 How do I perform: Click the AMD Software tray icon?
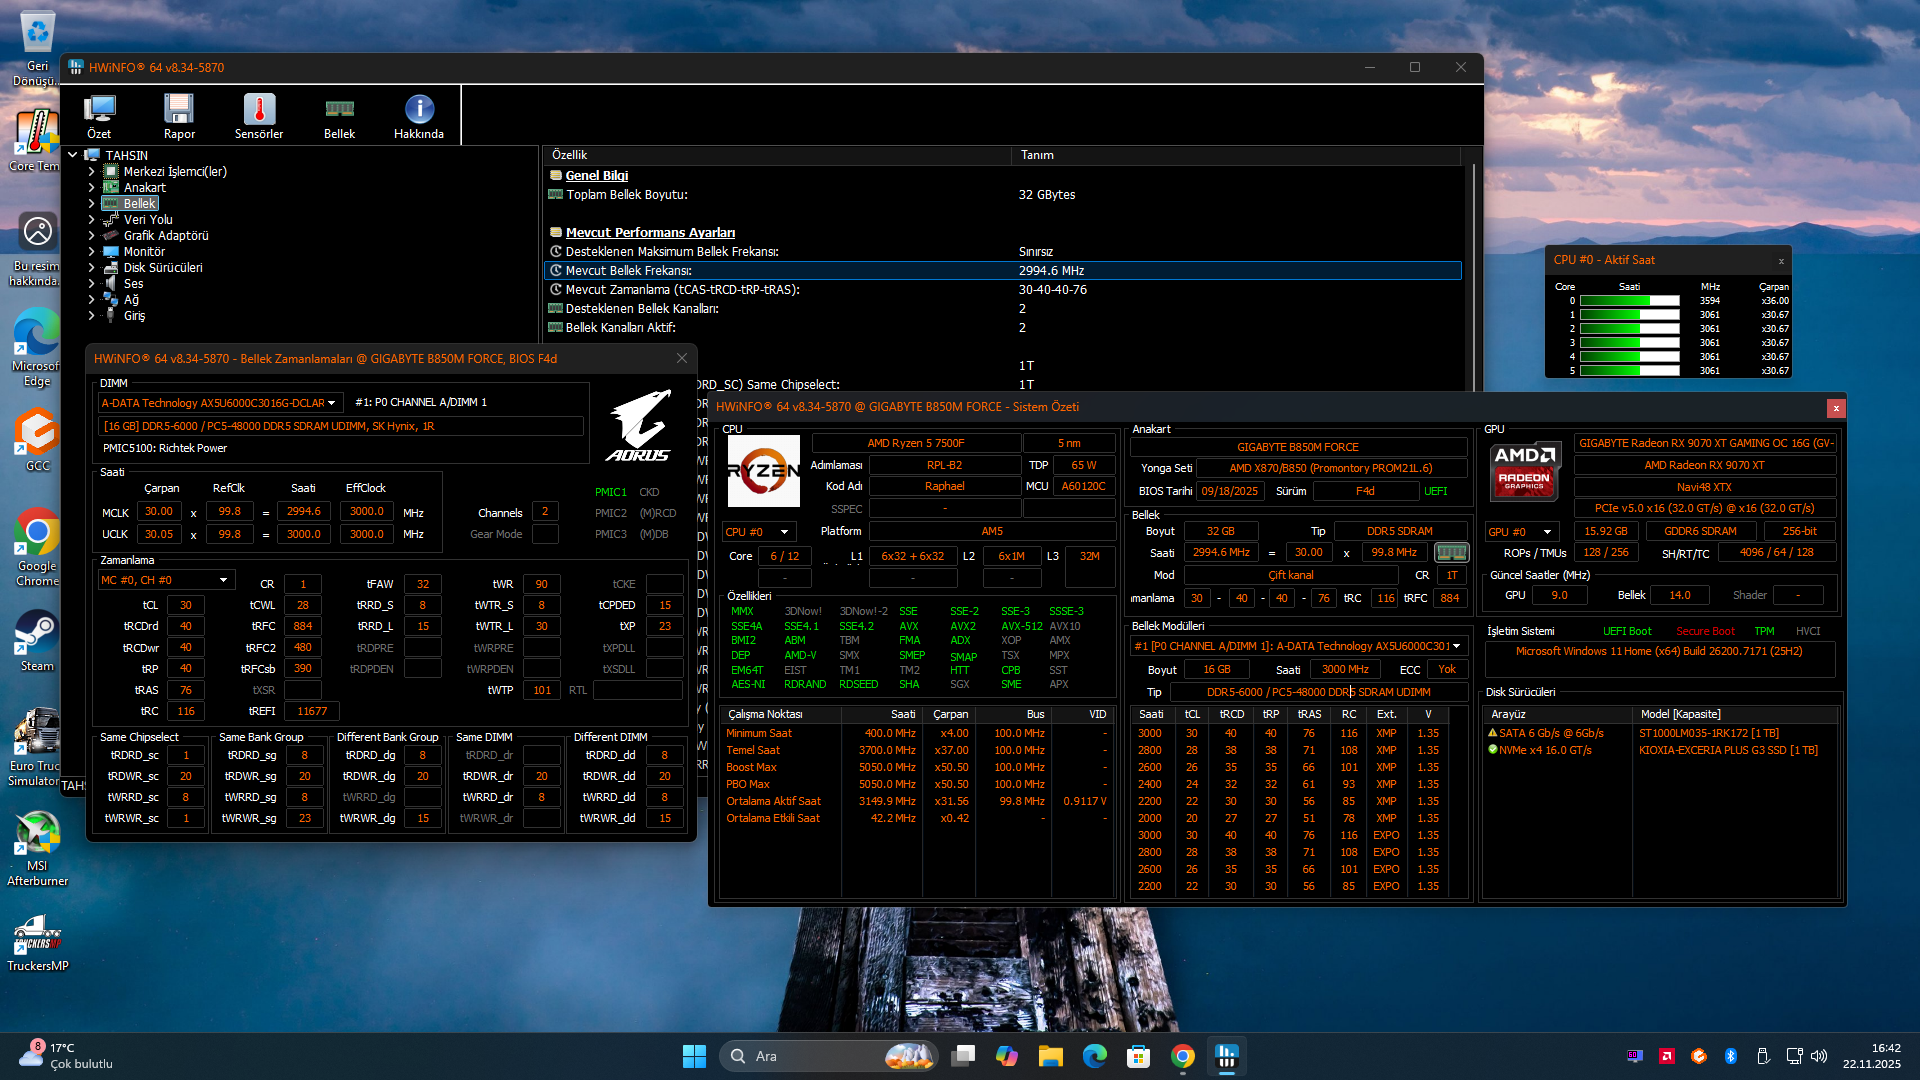click(x=1667, y=1056)
